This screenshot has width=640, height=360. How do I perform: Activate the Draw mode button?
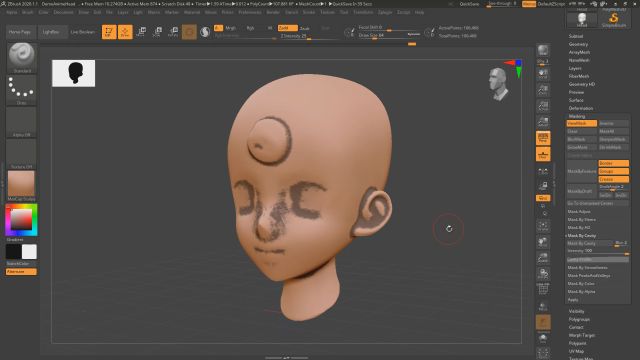coord(125,32)
